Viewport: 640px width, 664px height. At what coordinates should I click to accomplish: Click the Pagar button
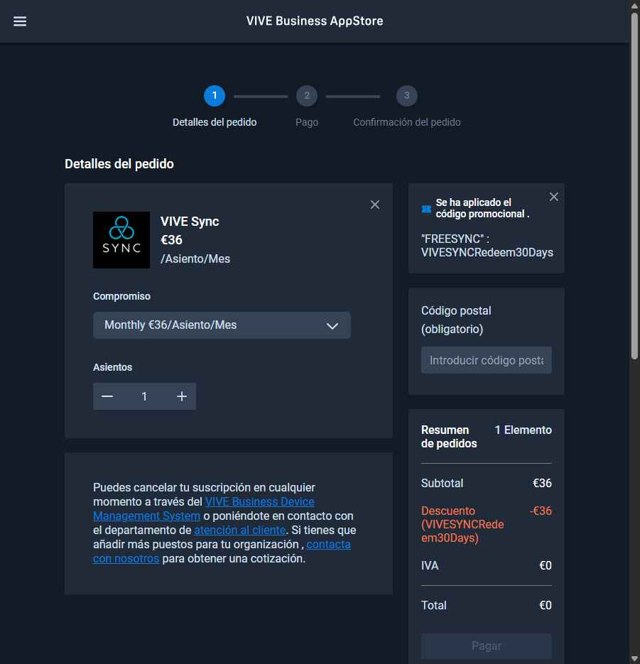coord(486,646)
